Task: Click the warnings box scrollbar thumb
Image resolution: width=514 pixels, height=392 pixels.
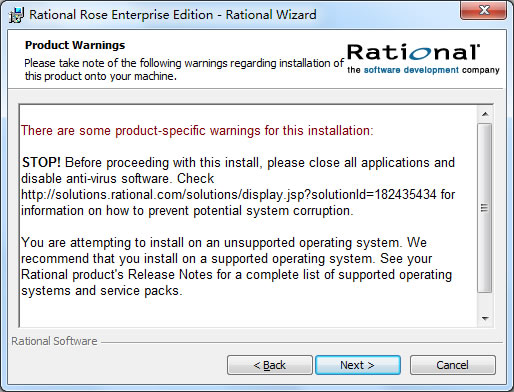Action: click(x=485, y=208)
